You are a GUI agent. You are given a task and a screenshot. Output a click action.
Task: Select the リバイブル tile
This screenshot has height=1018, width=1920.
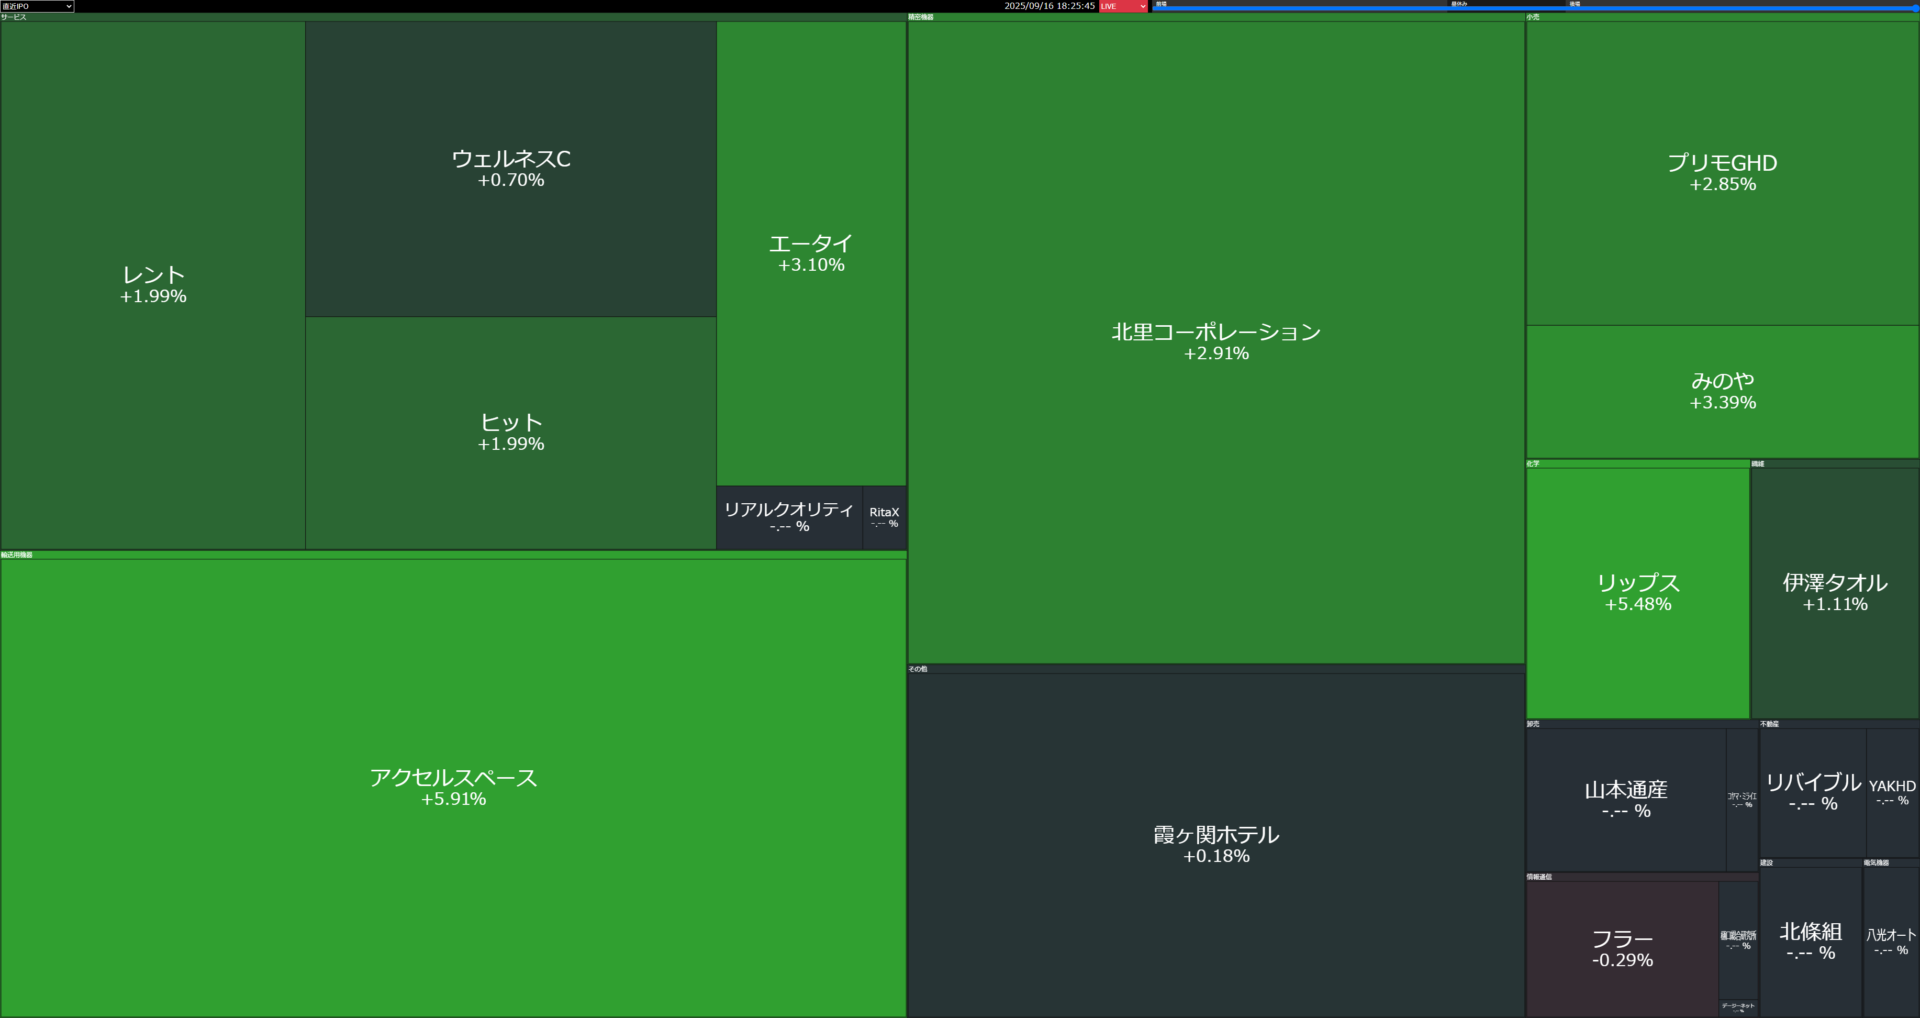(x=1813, y=792)
